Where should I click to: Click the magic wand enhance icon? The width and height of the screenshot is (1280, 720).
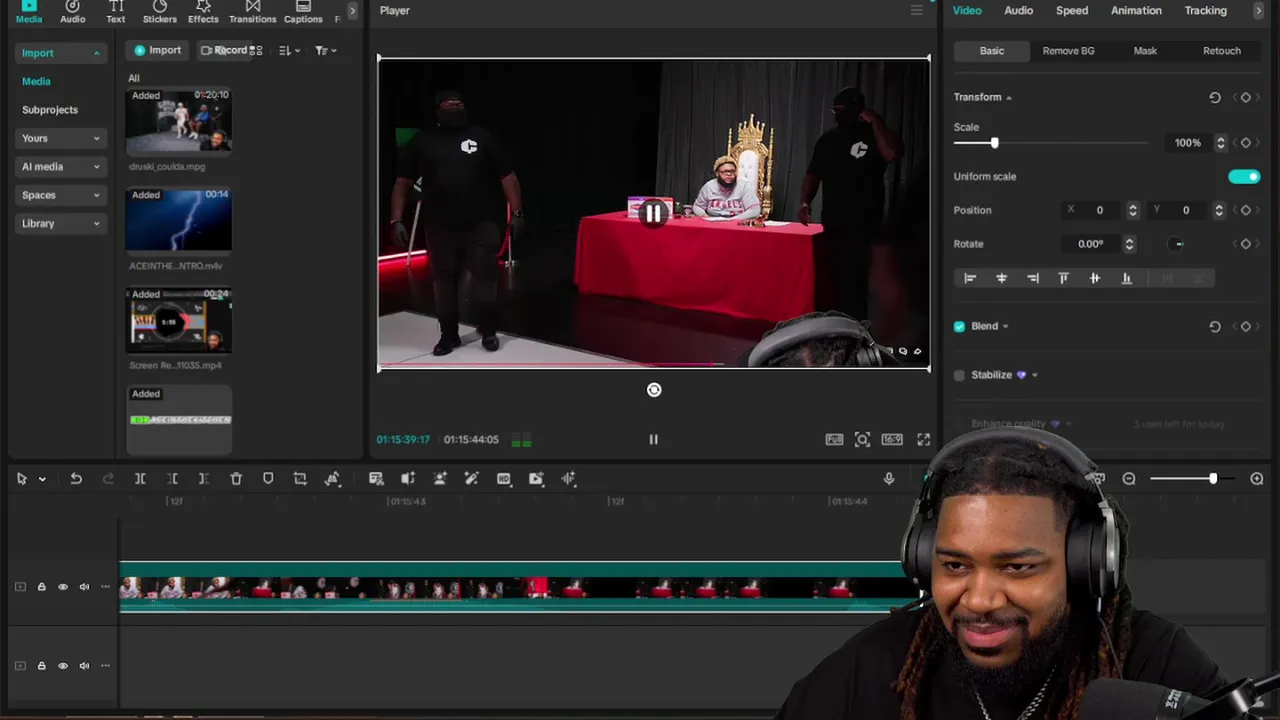[x=471, y=479]
